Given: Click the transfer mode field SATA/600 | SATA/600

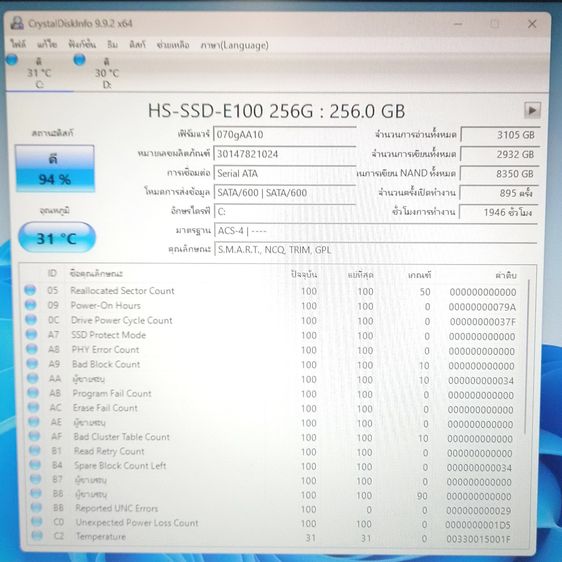Looking at the screenshot, I should tap(285, 193).
